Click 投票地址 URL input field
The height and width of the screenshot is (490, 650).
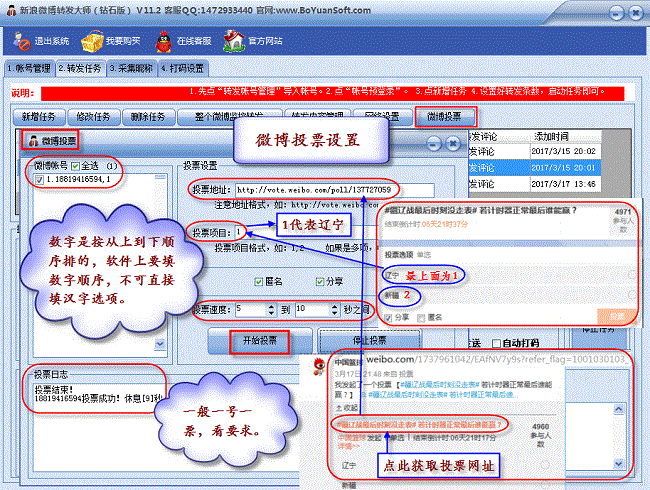coord(335,190)
